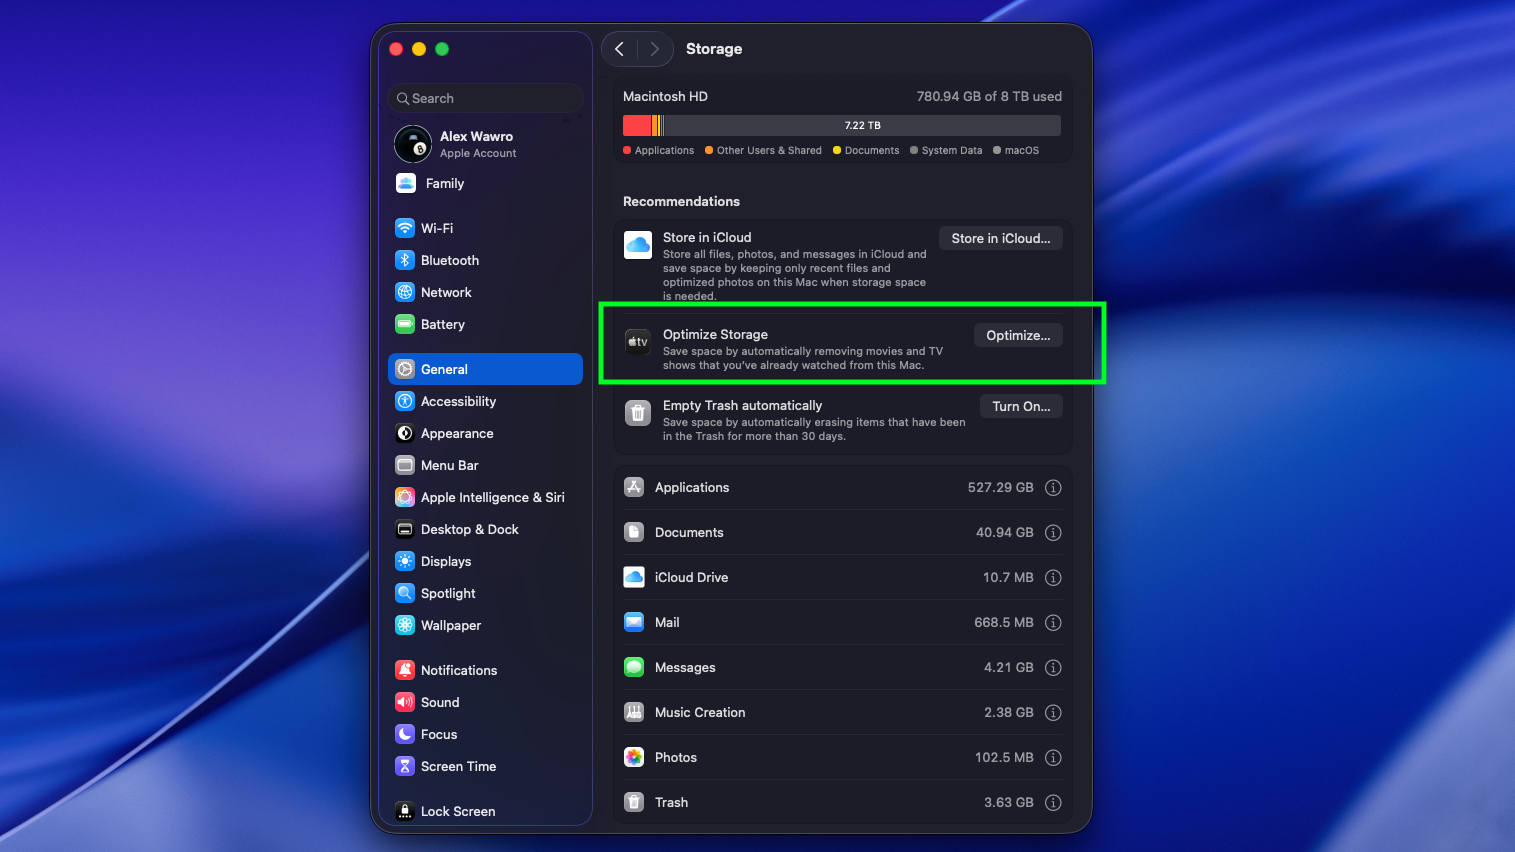The image size is (1515, 852).
Task: Show info for Trash storage
Action: [1053, 803]
